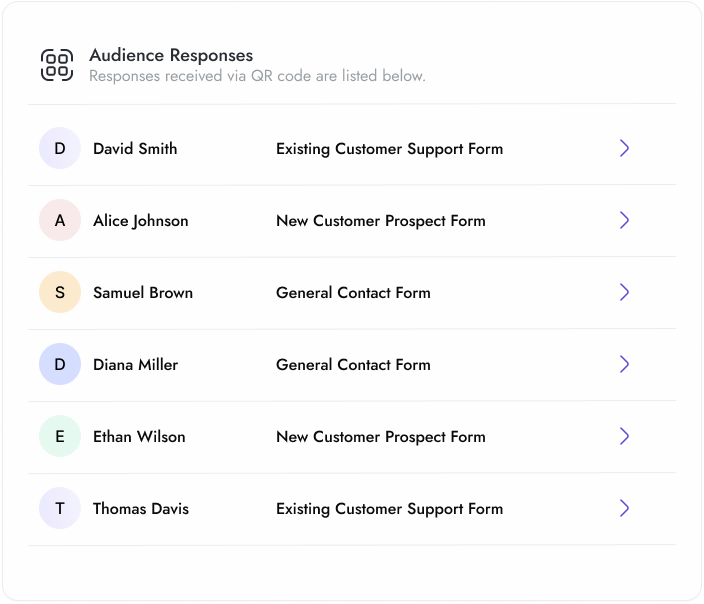Select the Diana Miller name
704x604 pixels.
(x=135, y=365)
